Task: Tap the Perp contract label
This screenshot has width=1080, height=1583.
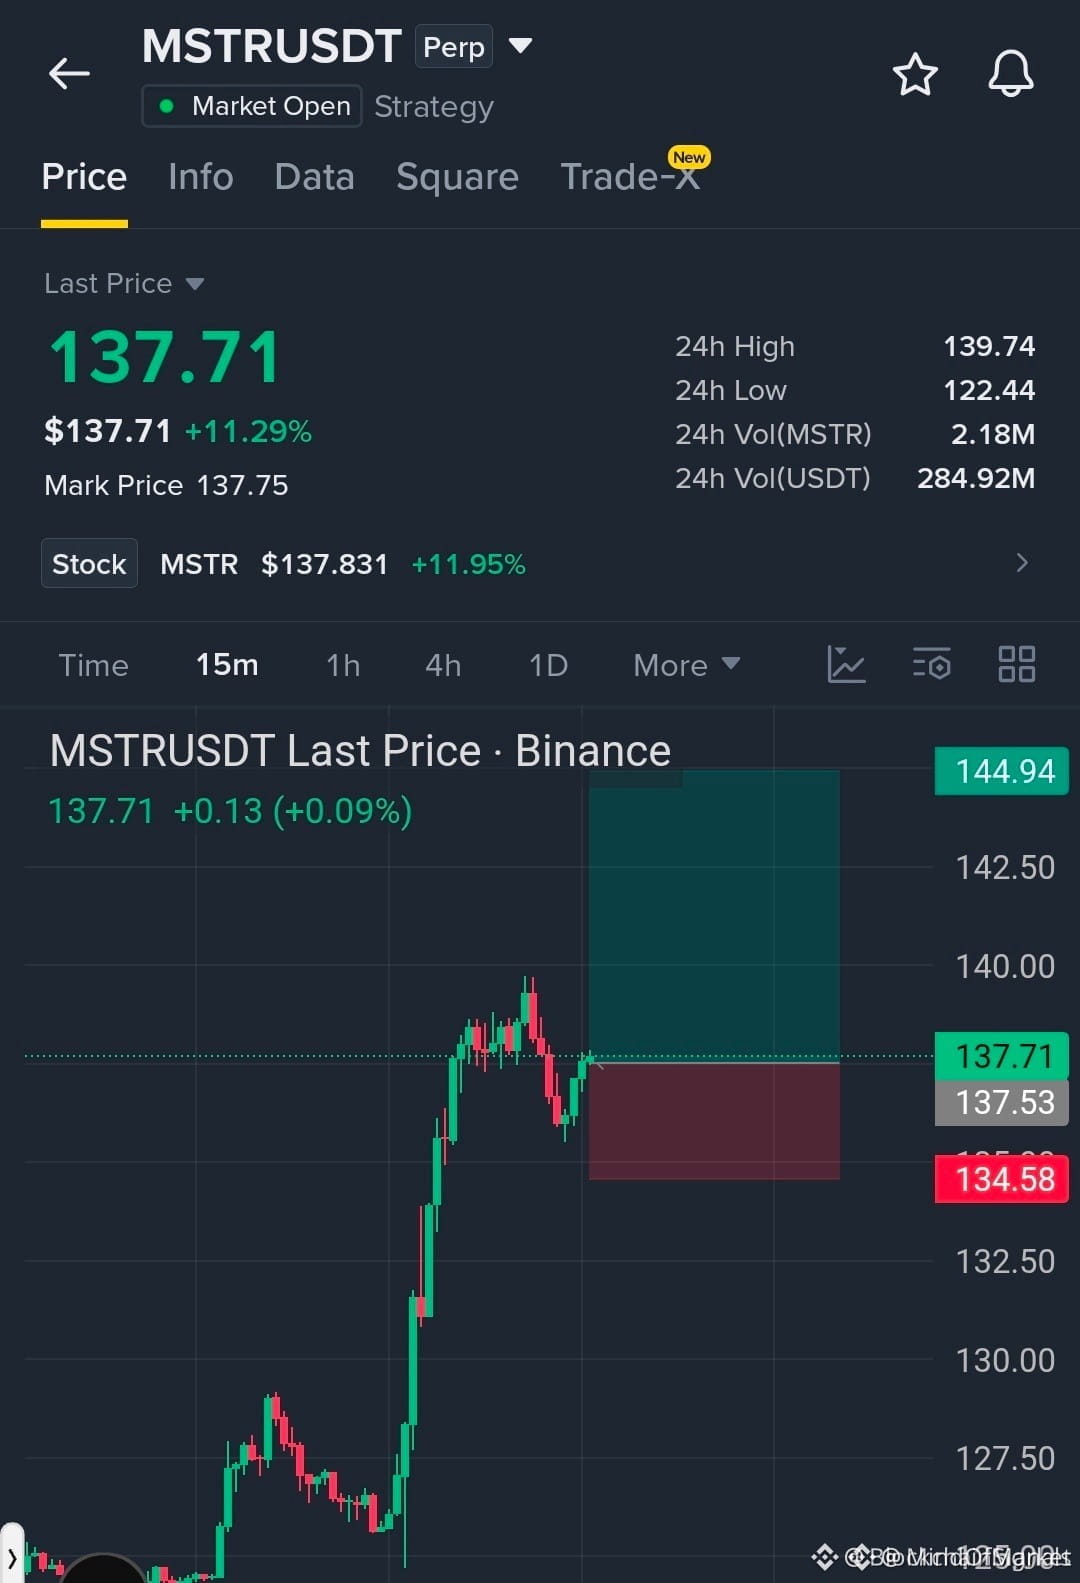Action: (454, 46)
